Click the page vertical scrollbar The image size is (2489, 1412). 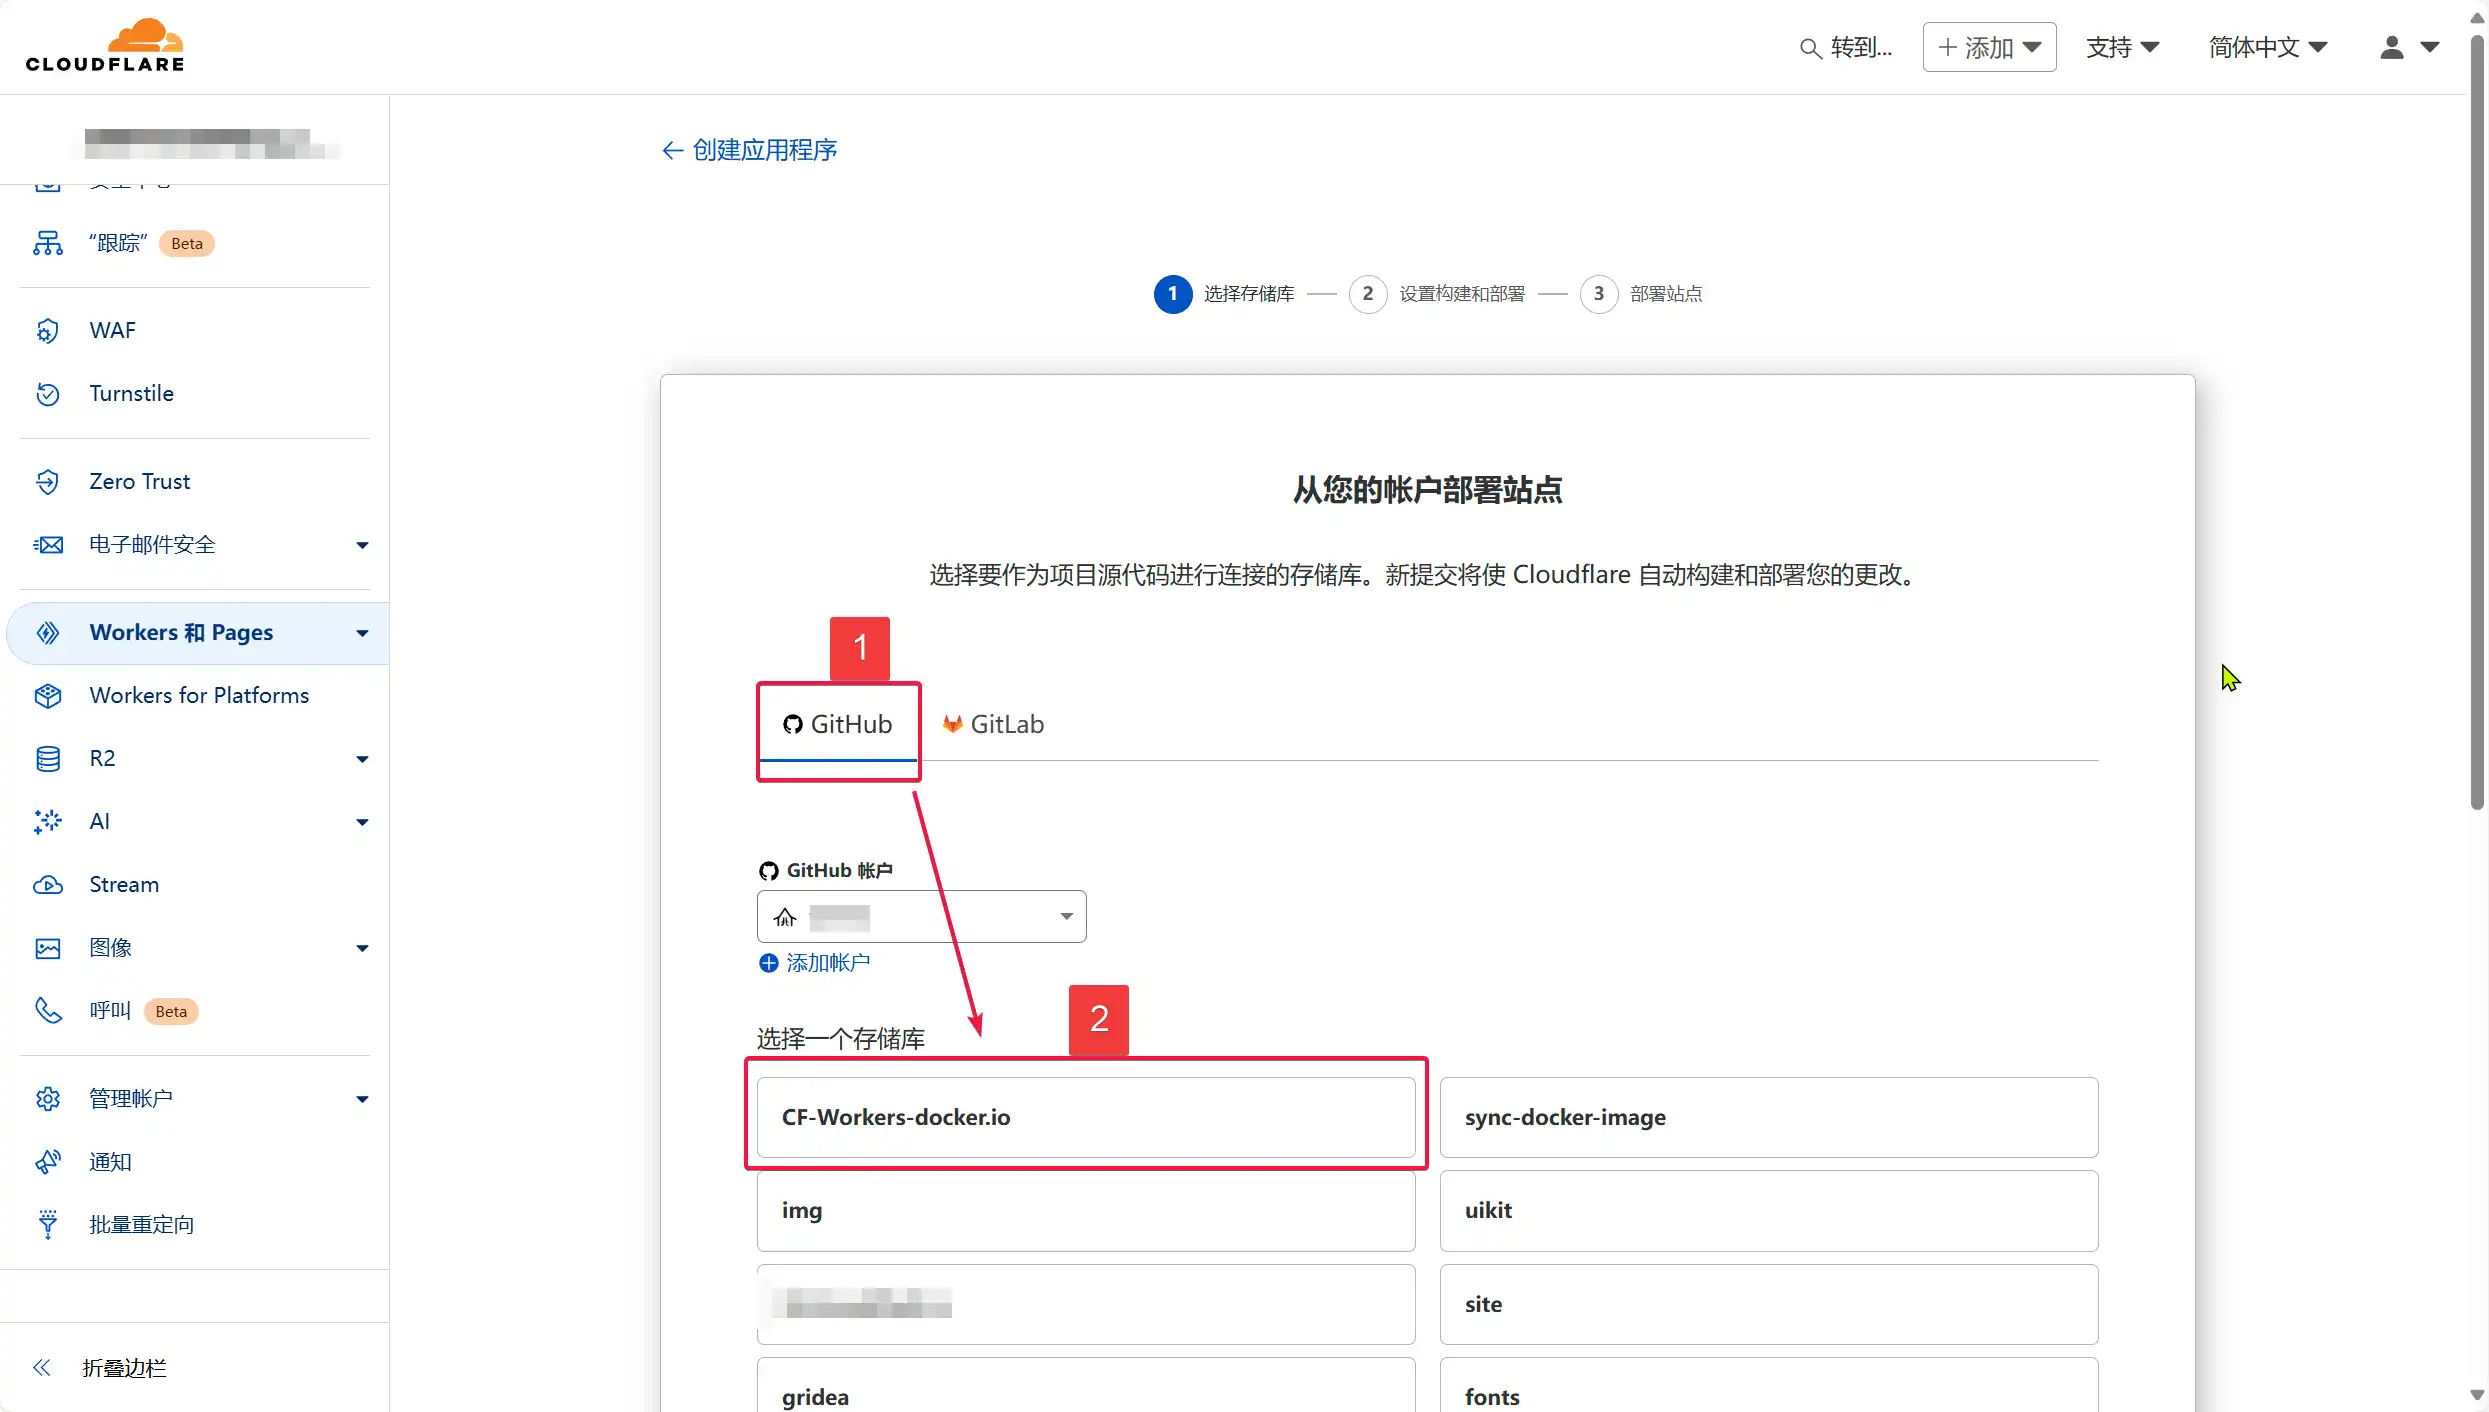[x=2476, y=420]
